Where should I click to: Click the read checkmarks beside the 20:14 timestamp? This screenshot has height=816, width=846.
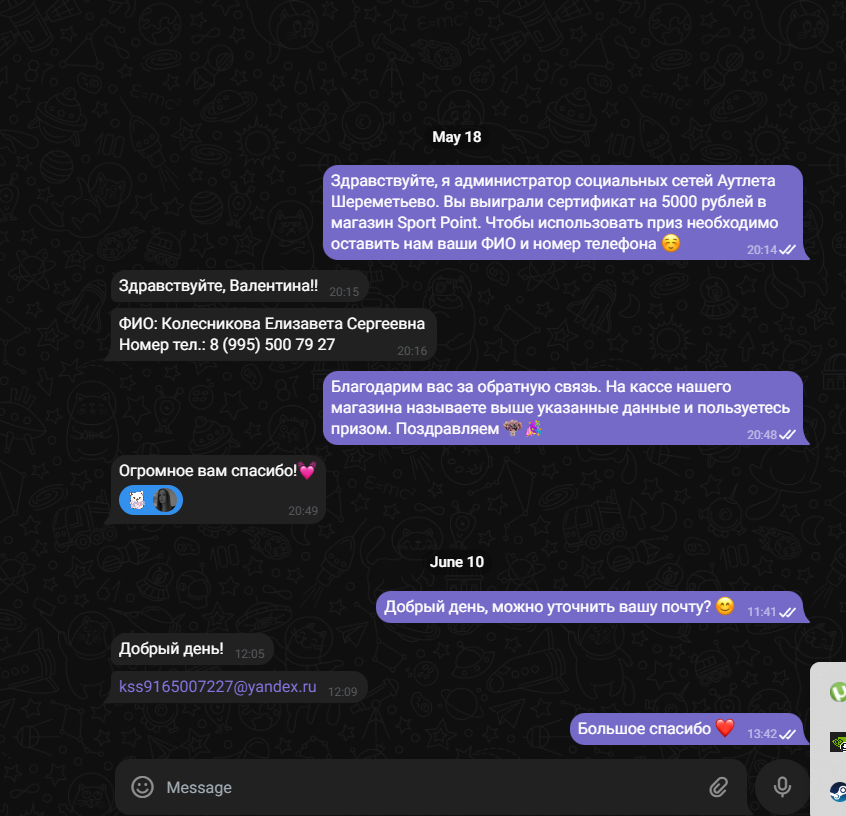pyautogui.click(x=787, y=250)
